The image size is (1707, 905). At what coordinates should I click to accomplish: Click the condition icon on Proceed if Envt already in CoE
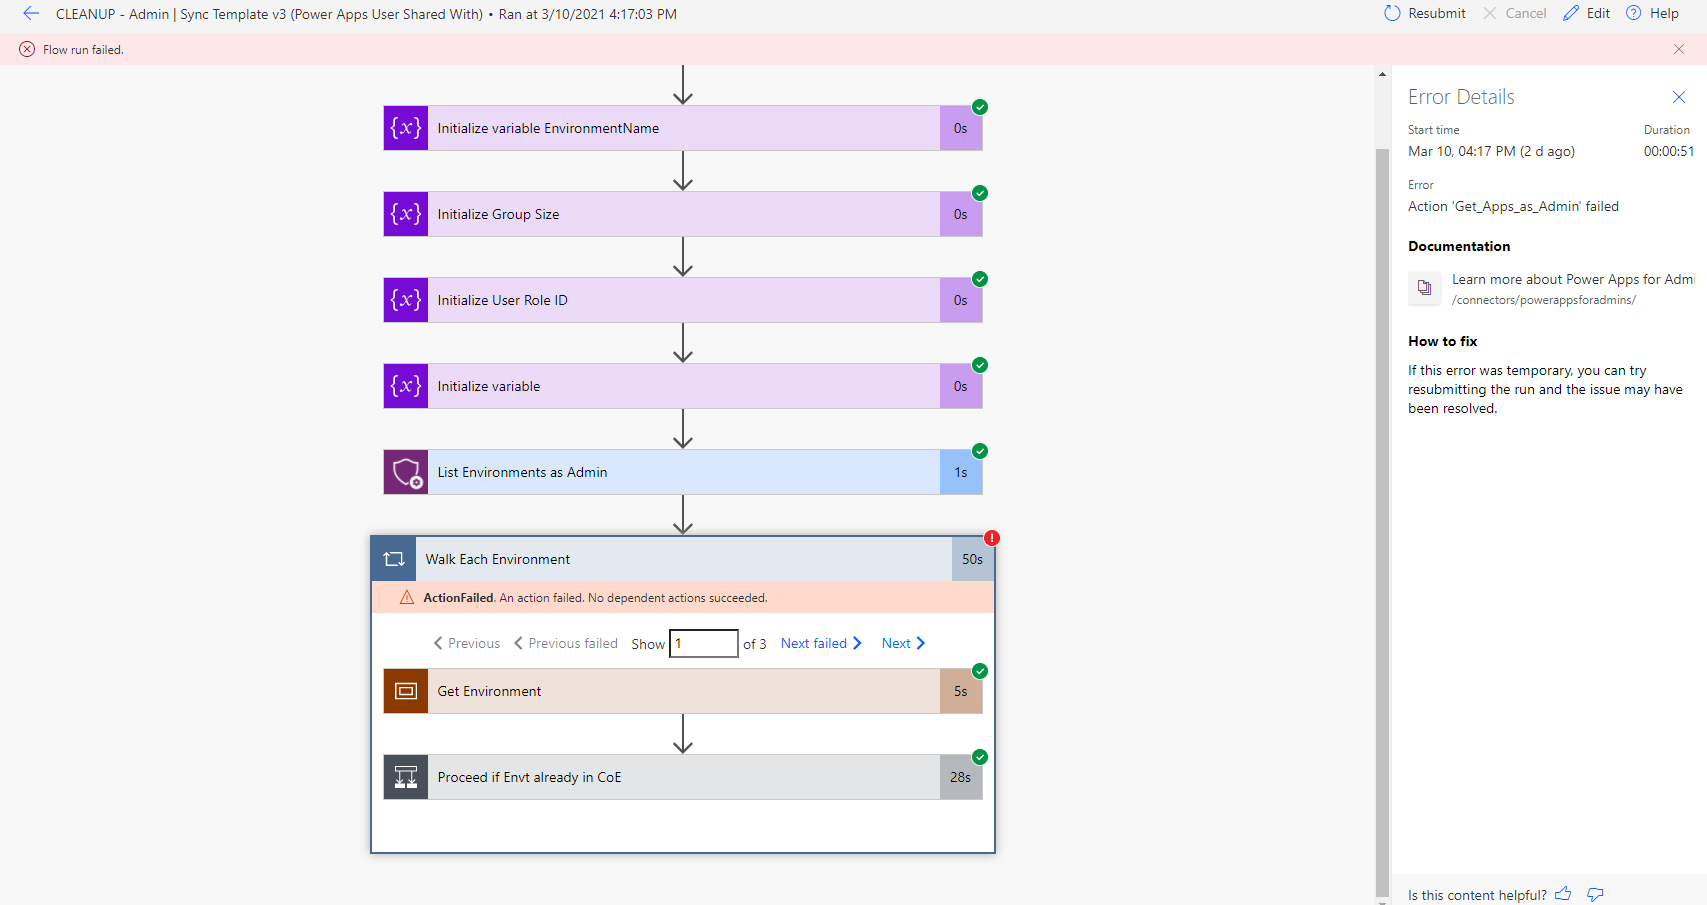404,776
